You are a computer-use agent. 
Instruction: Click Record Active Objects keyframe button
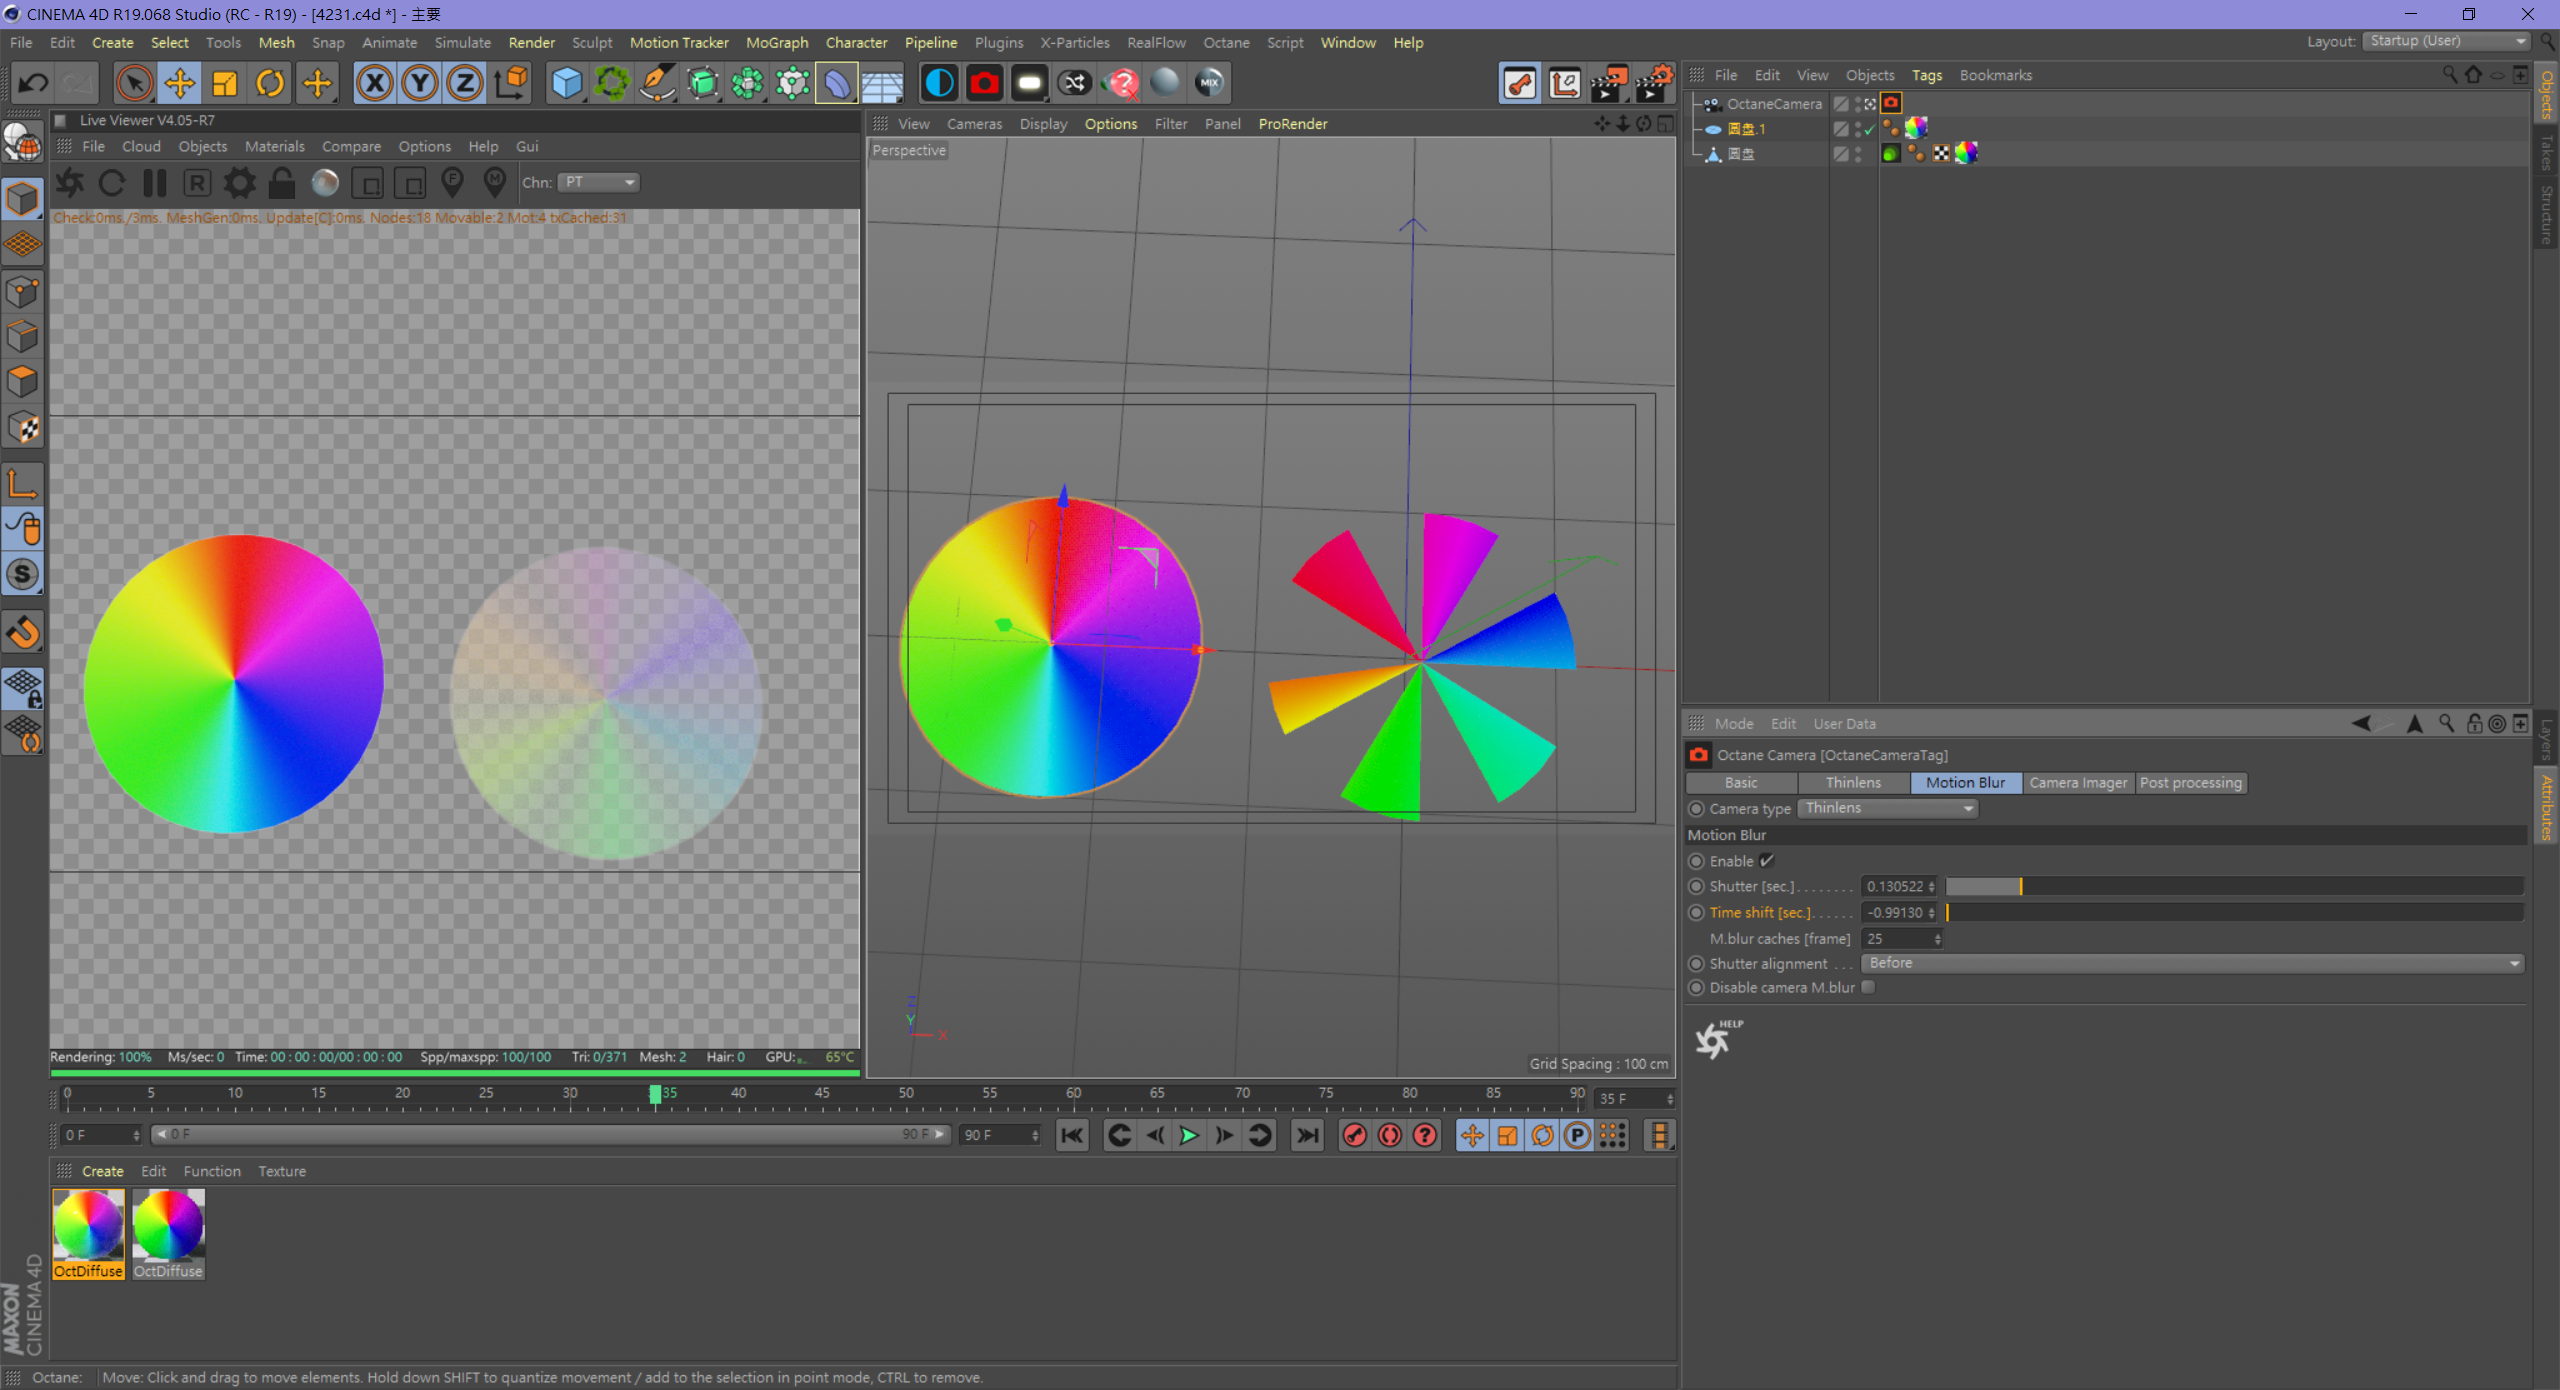[x=1354, y=1135]
